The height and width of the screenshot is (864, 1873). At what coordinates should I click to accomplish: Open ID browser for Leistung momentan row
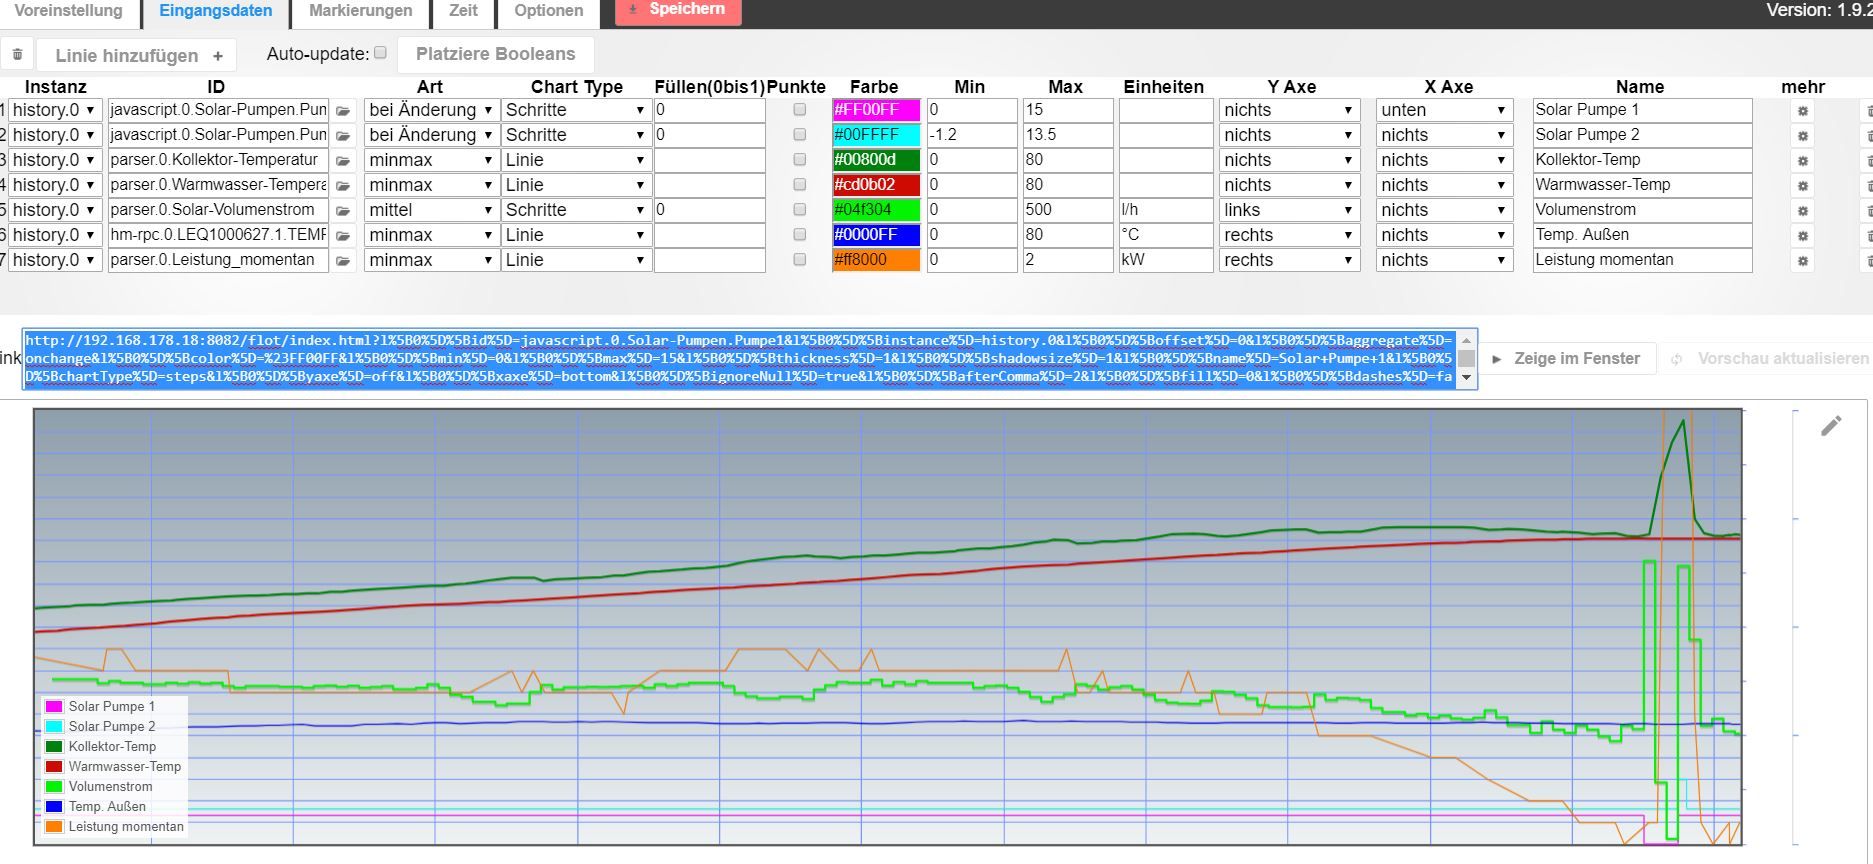tap(343, 260)
